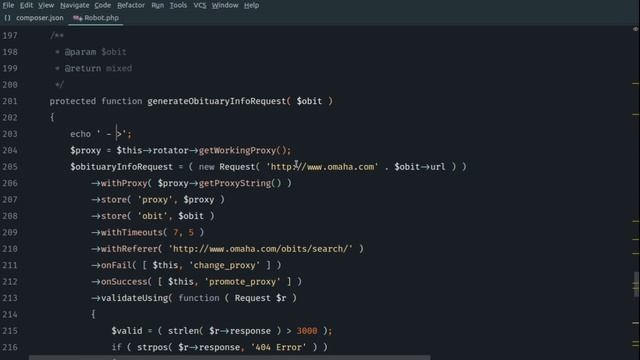Click the @param $obit doc comment
Screen dimensions: 640x360
pyautogui.click(x=96, y=52)
